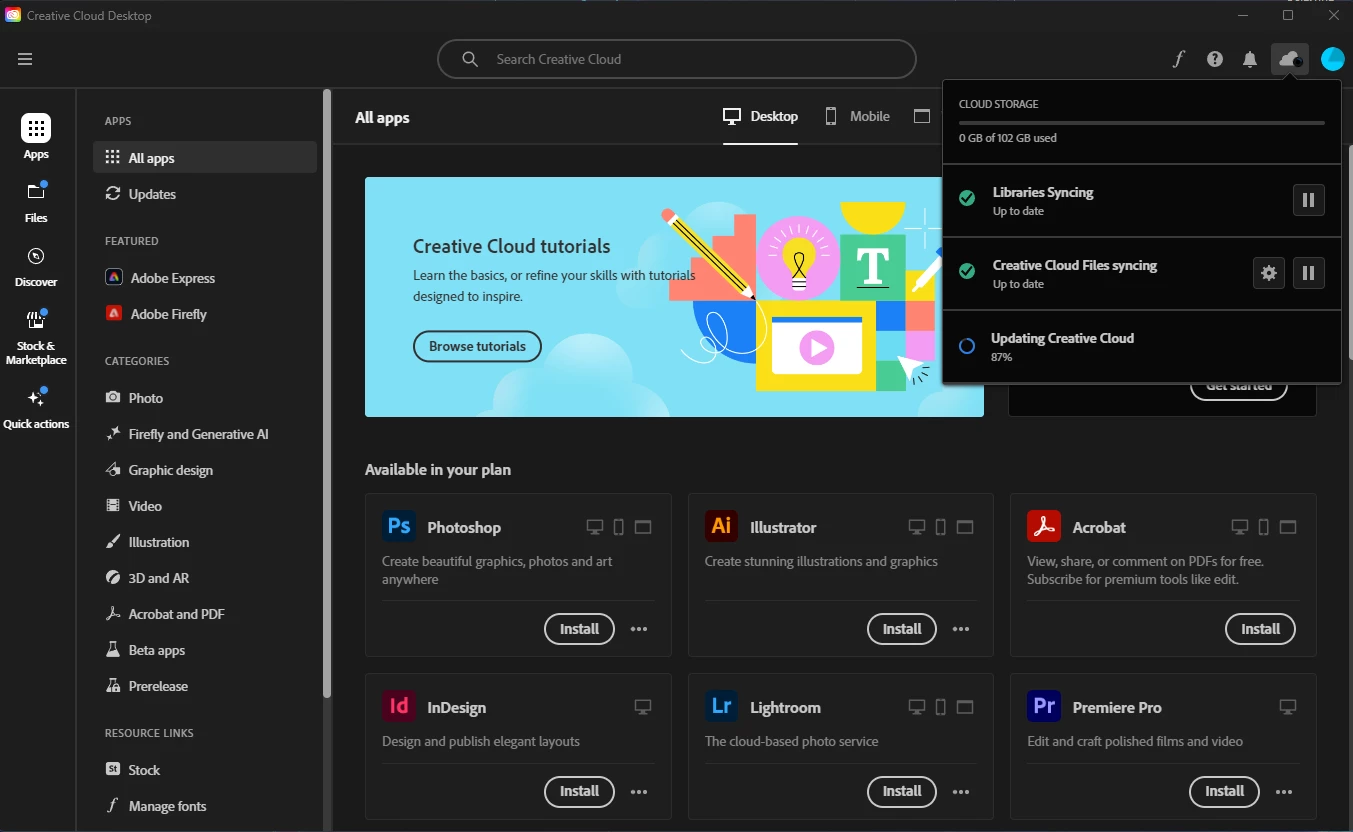Screen dimensions: 1353x832
Task: Open Prerelease category
Action: (205, 686)
